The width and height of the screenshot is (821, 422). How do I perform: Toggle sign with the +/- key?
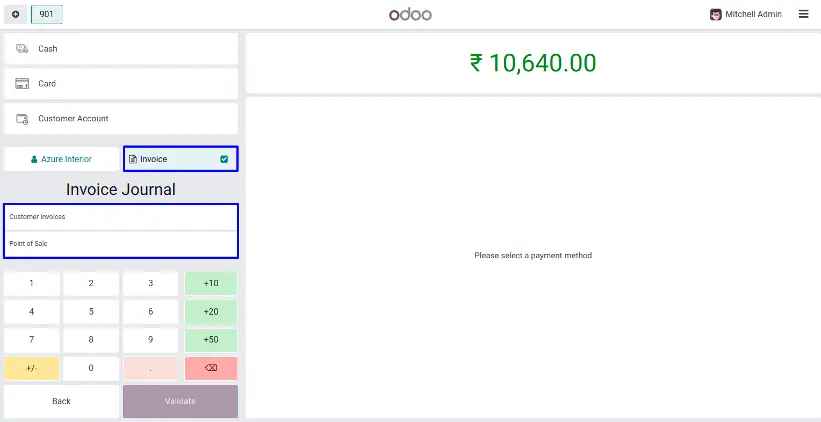[x=31, y=368]
